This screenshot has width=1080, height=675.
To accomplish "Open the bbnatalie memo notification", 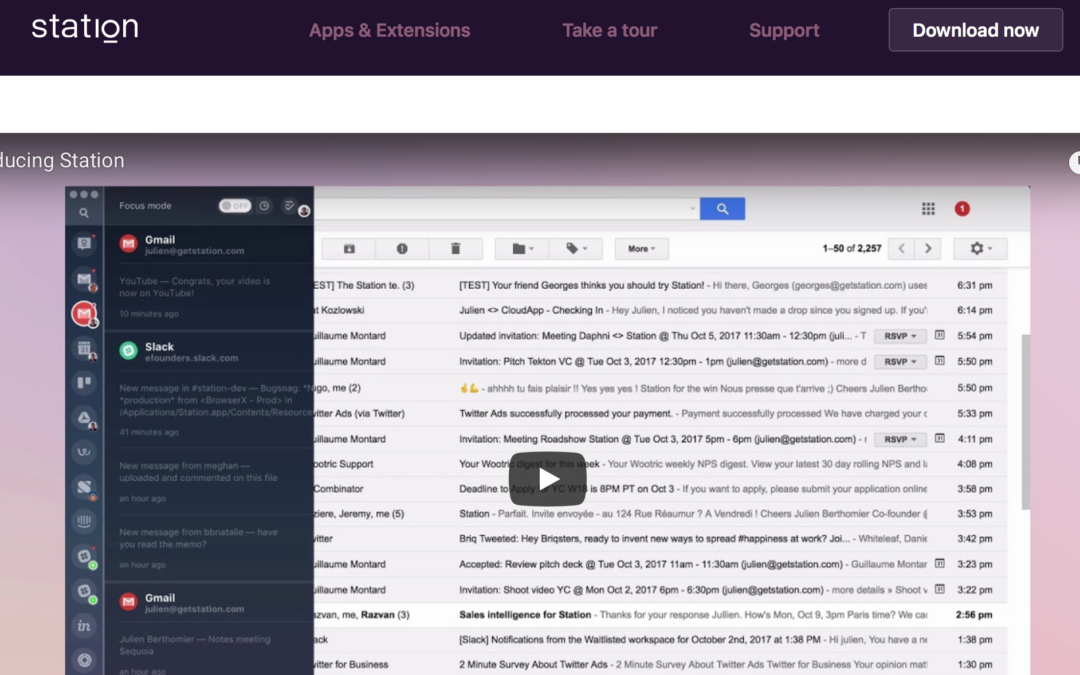I will [x=209, y=547].
